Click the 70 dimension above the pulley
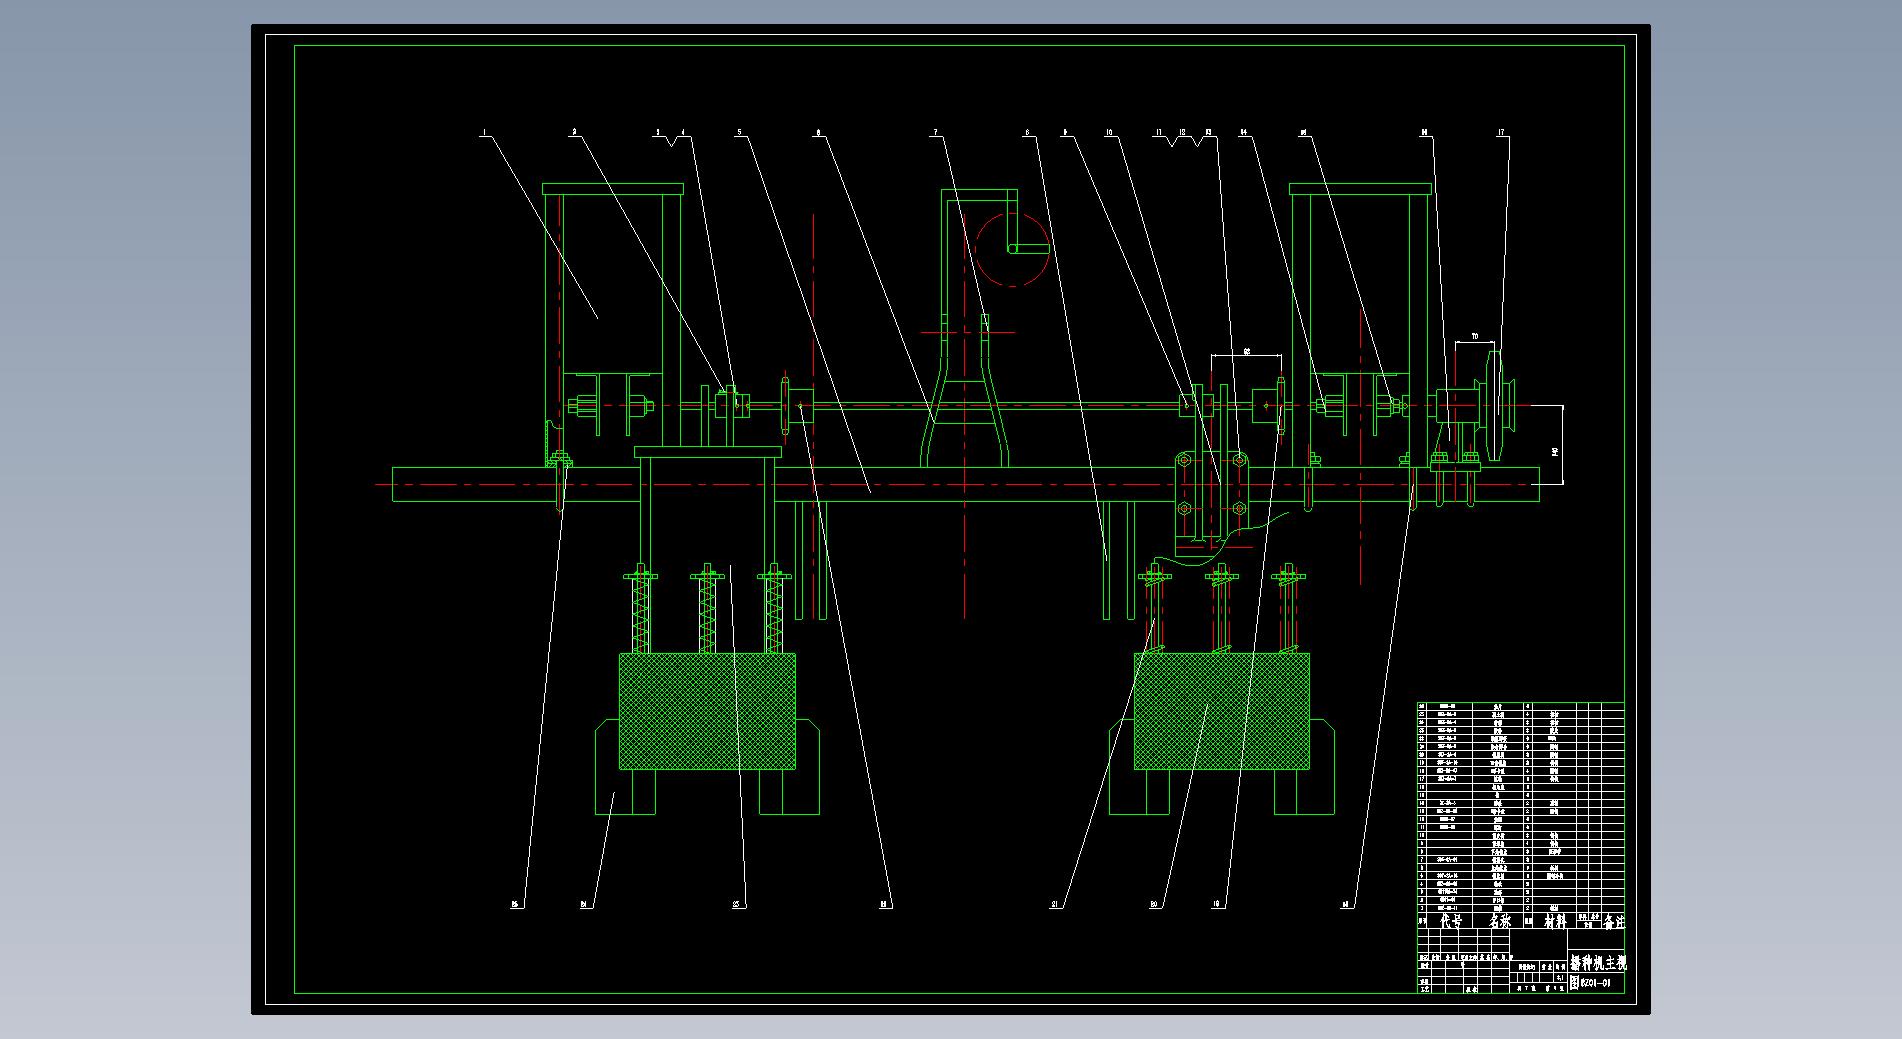The width and height of the screenshot is (1902, 1039). click(x=1474, y=337)
